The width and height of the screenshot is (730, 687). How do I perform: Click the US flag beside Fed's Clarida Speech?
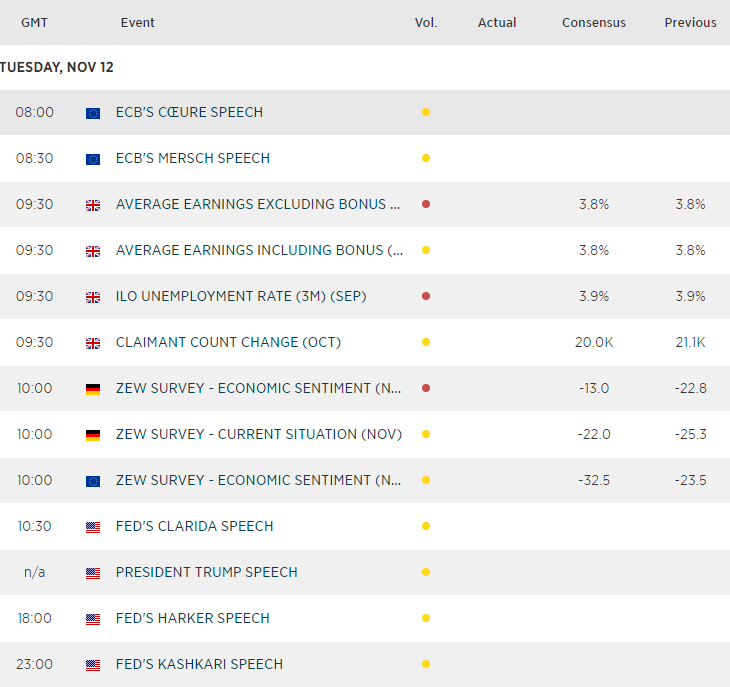tap(93, 527)
